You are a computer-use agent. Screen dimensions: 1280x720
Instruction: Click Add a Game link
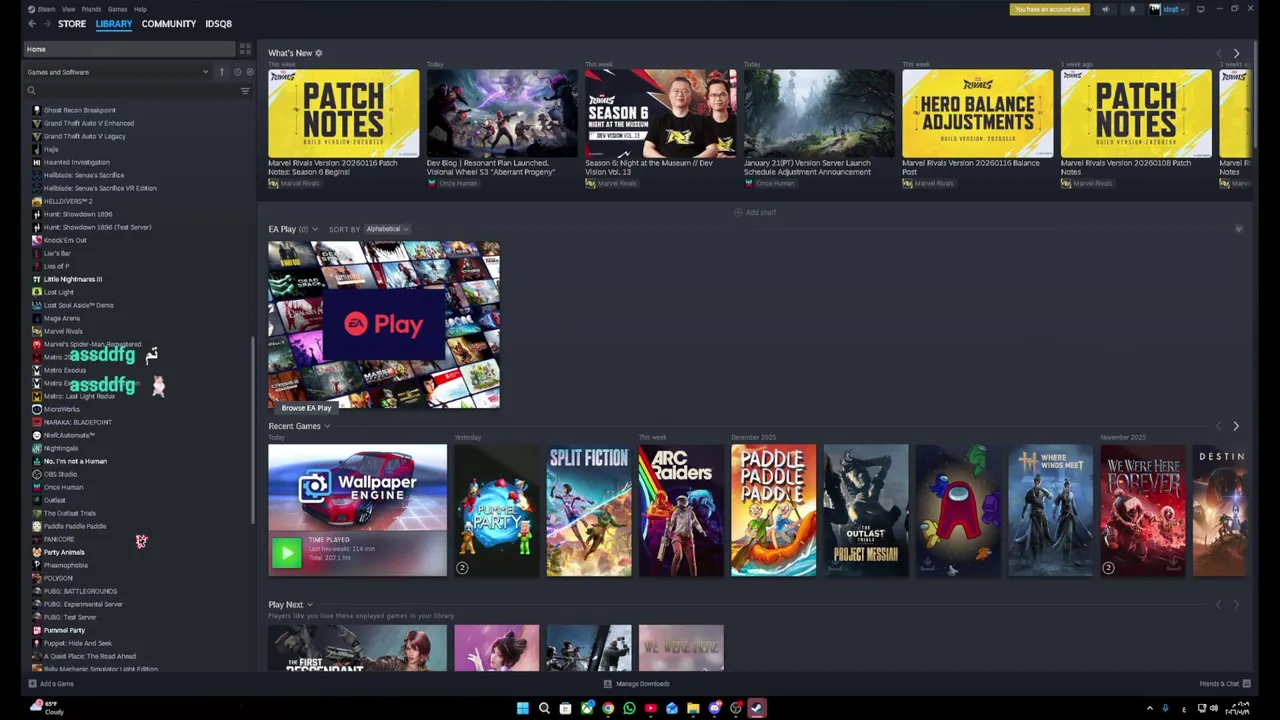click(x=51, y=684)
